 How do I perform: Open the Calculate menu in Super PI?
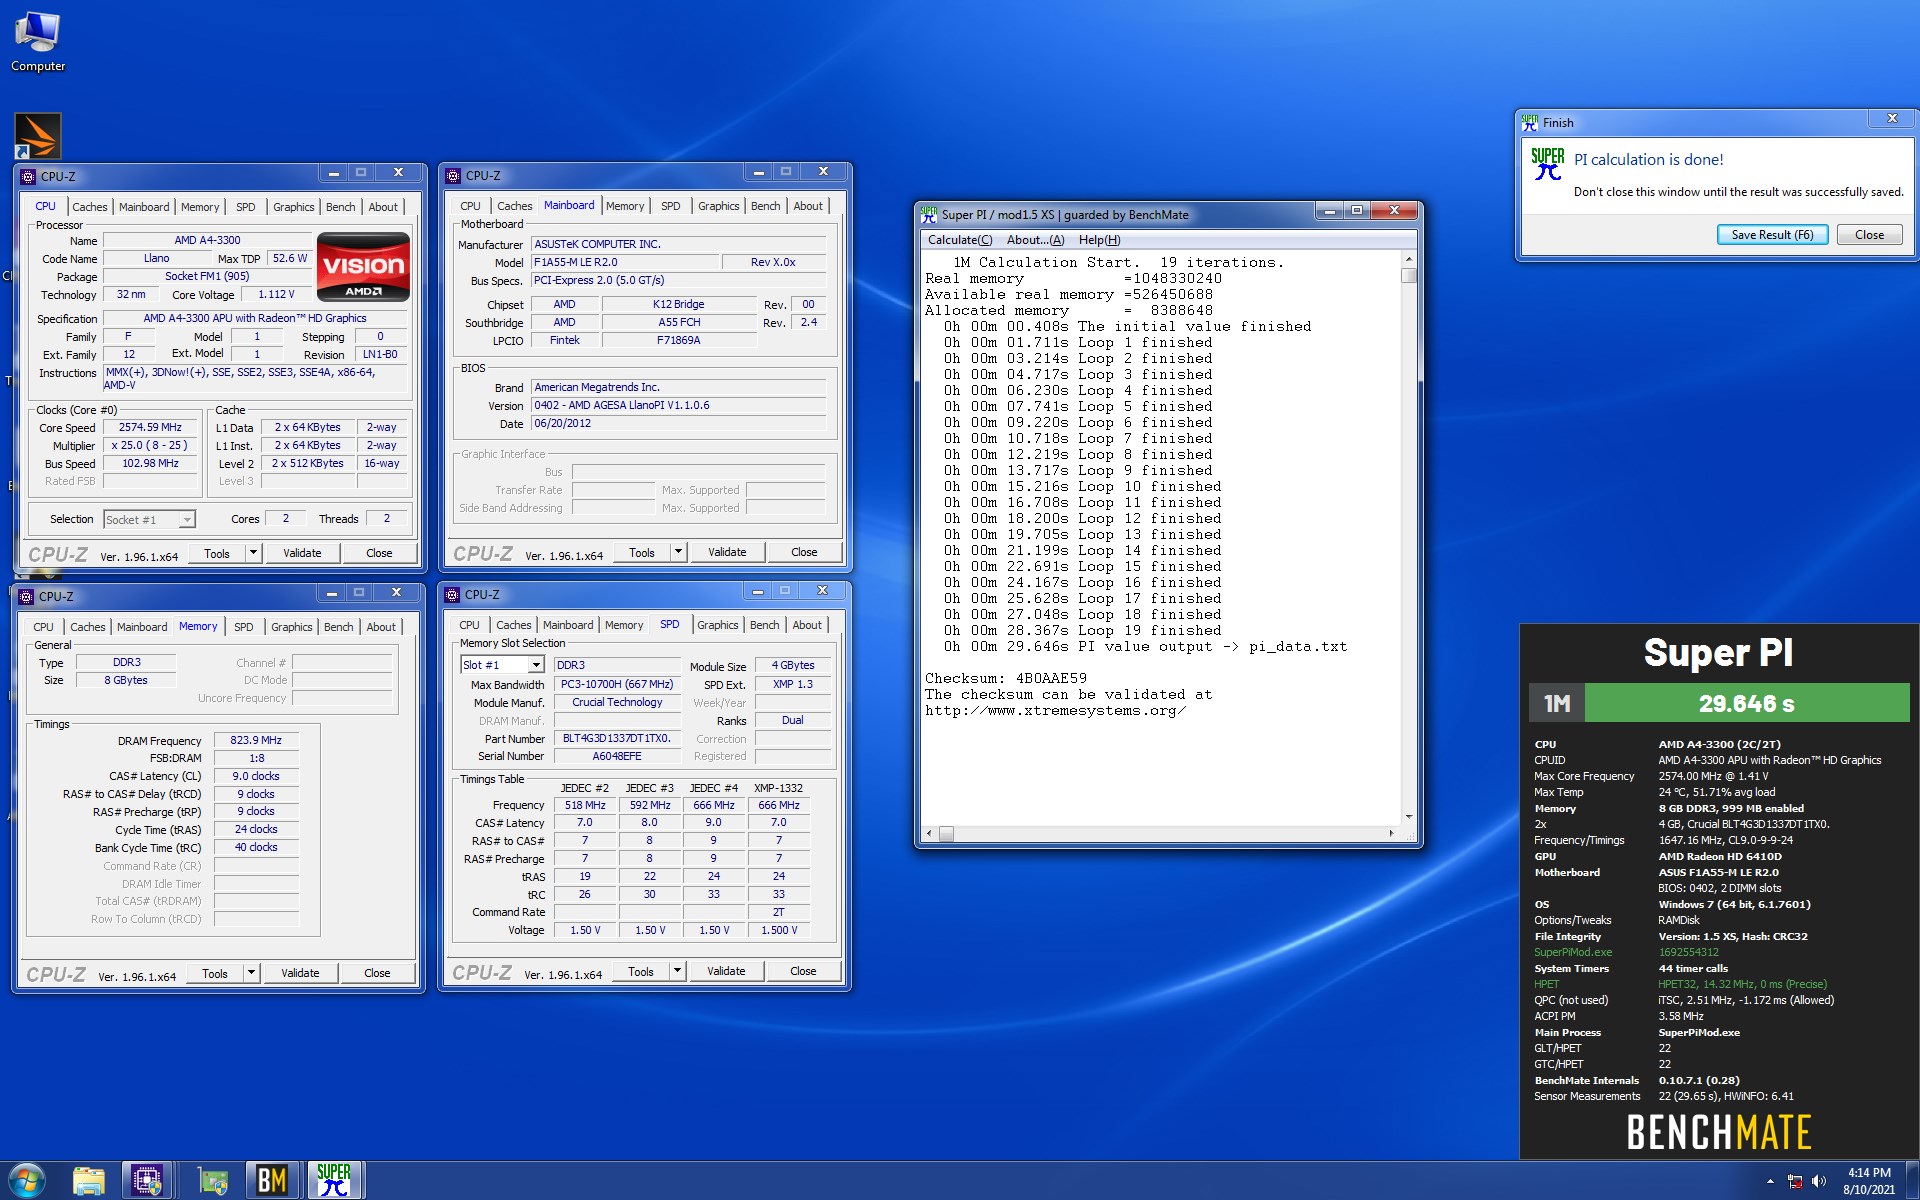click(x=960, y=240)
